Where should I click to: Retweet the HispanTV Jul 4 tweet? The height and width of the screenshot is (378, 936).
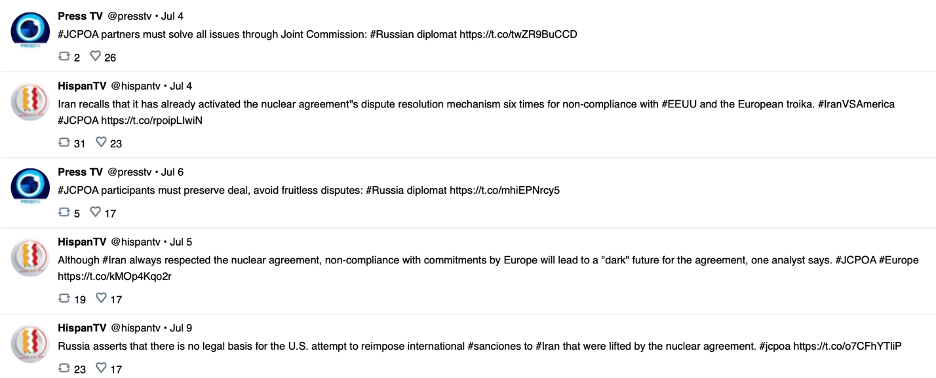tap(64, 142)
